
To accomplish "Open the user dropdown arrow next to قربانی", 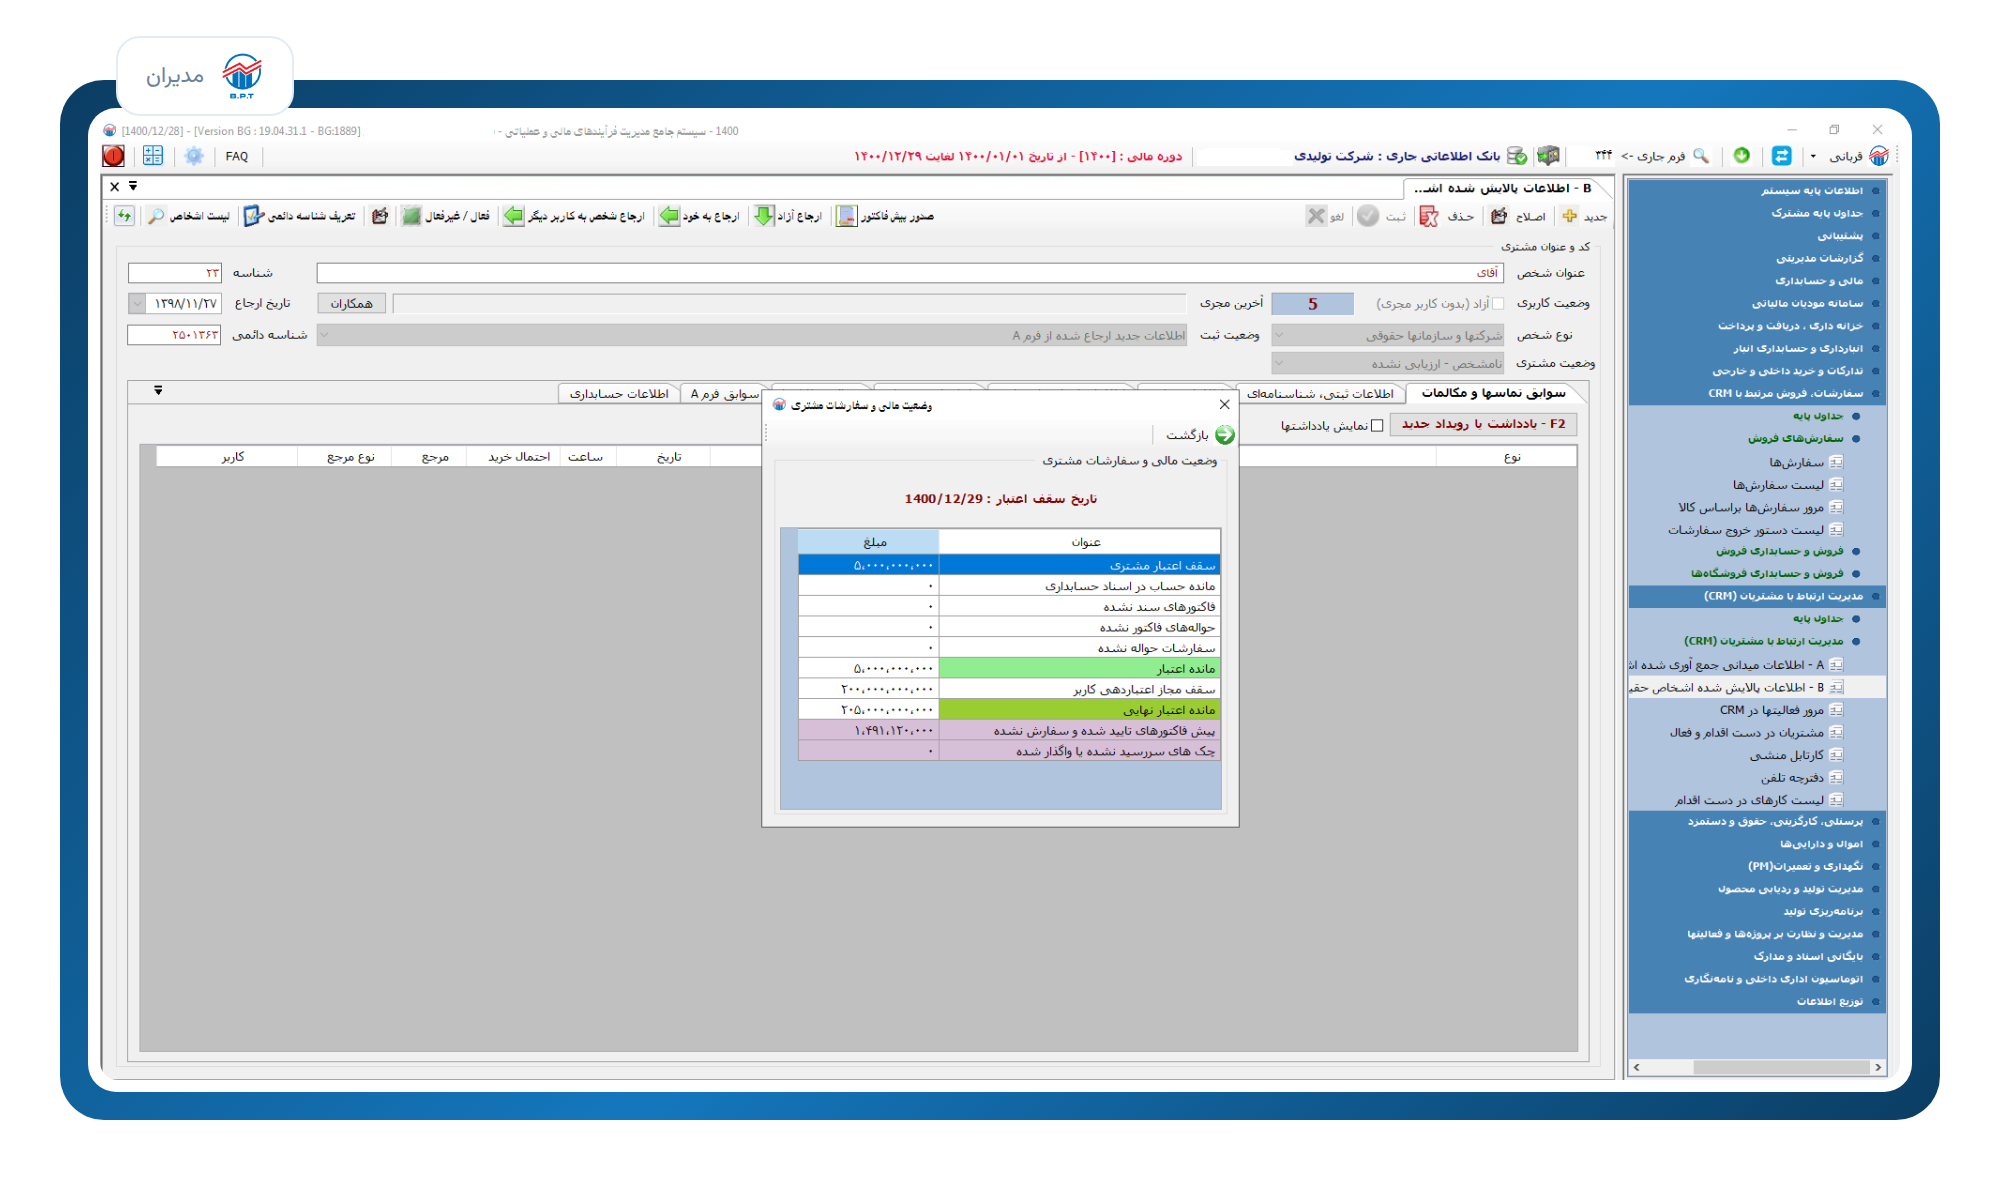I will point(1813,156).
